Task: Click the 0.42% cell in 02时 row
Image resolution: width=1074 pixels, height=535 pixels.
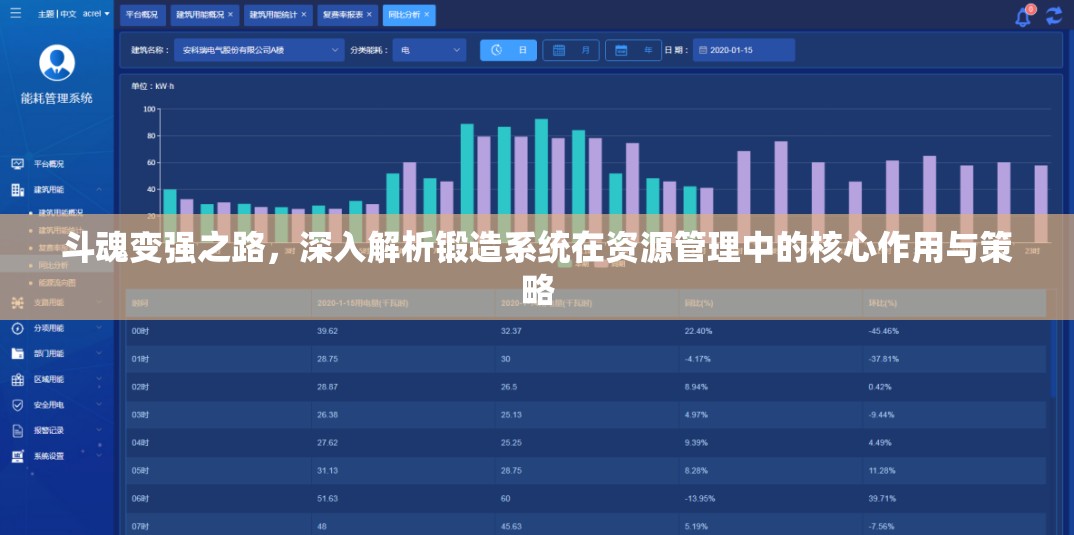Action: point(880,387)
